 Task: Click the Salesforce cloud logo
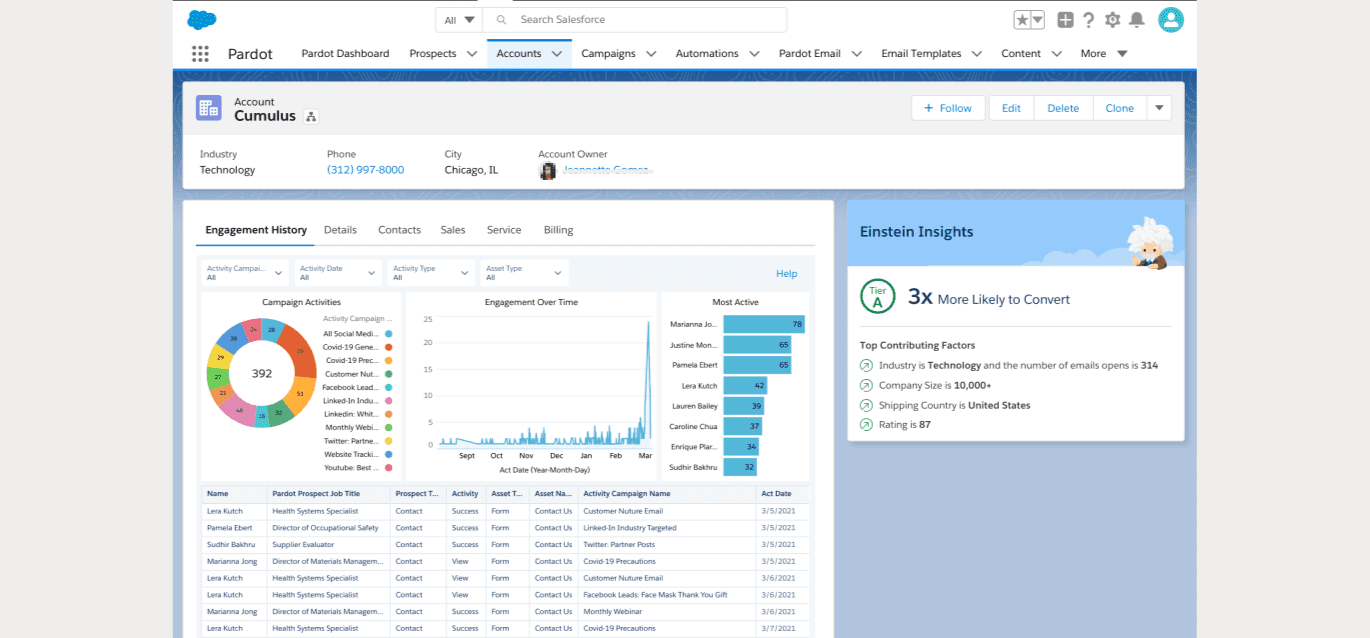point(202,19)
